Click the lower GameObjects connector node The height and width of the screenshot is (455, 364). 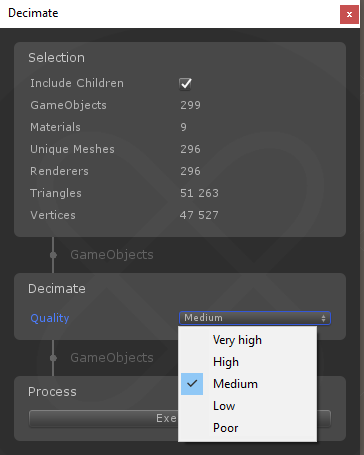coord(53,358)
